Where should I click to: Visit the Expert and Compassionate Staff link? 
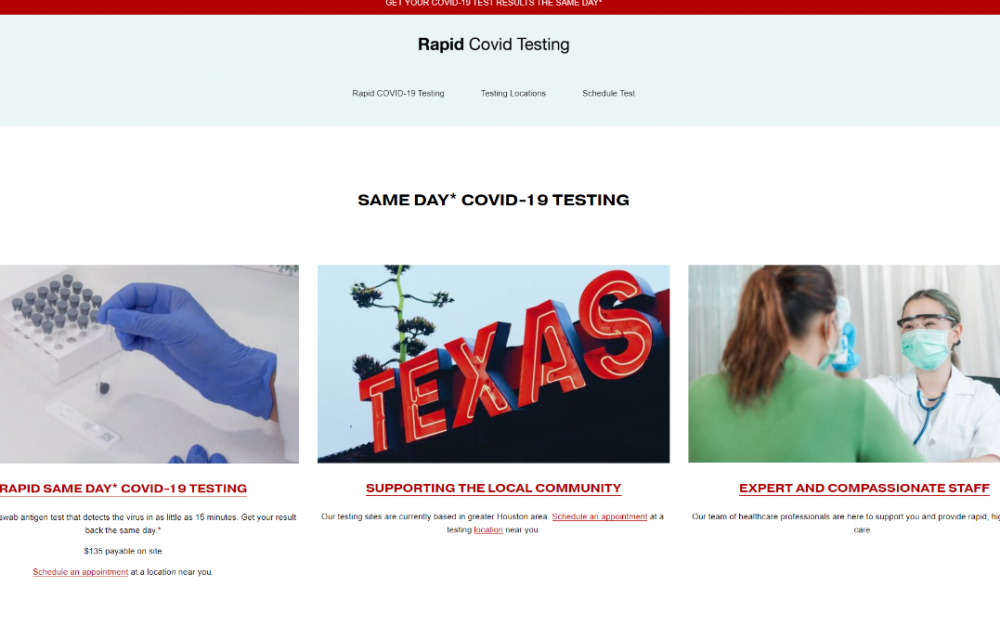(x=864, y=488)
